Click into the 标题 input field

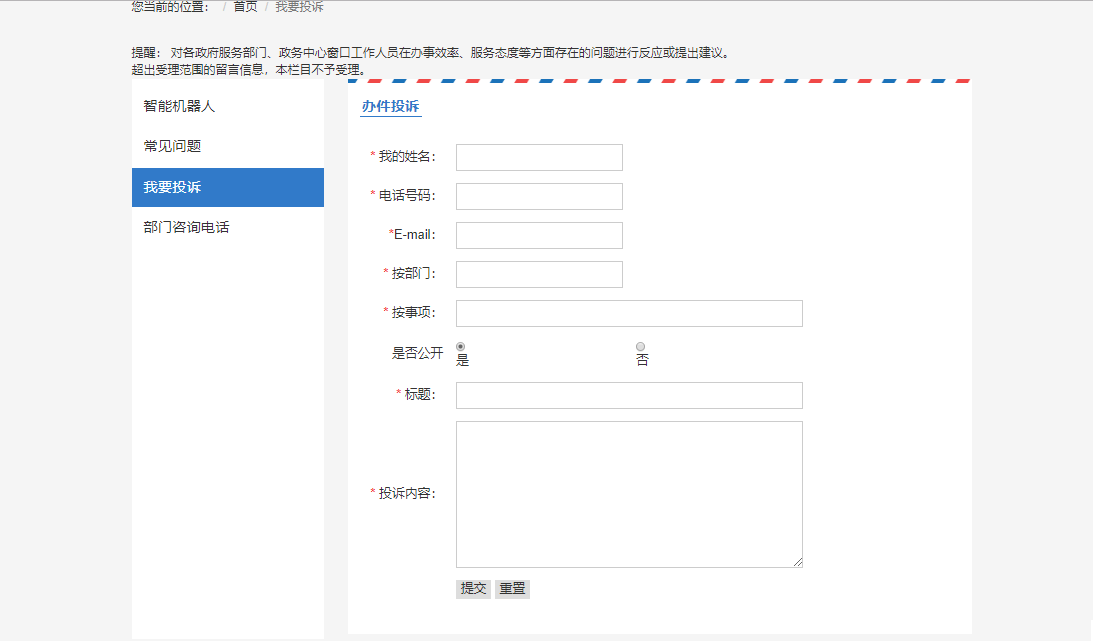[x=629, y=395]
